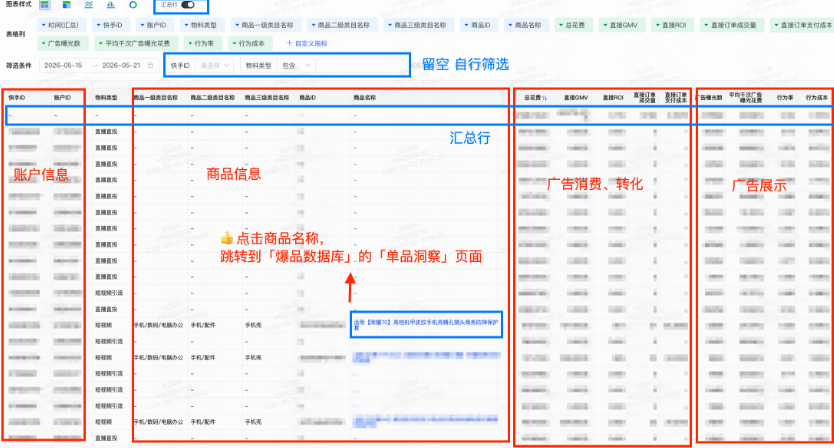Open the 商品二级类目名称 column chip
The width and height of the screenshot is (834, 448).
tap(343, 25)
